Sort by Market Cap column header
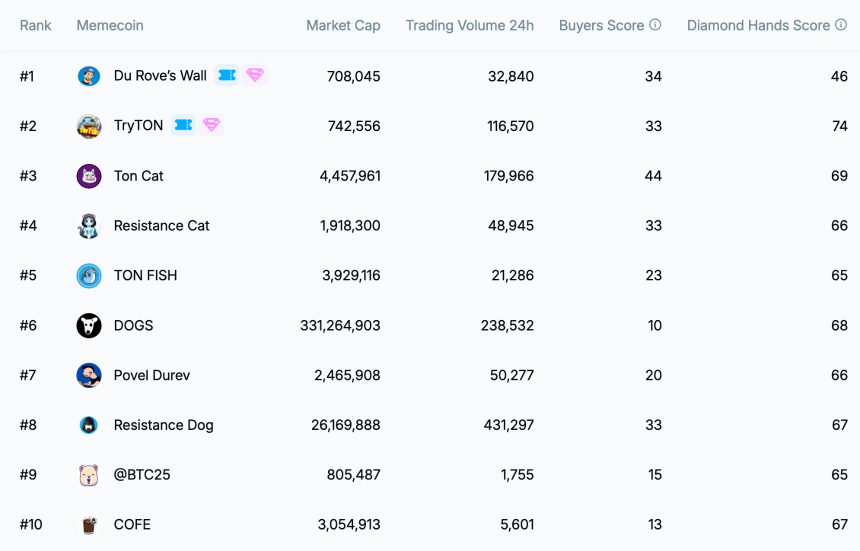 coord(343,25)
